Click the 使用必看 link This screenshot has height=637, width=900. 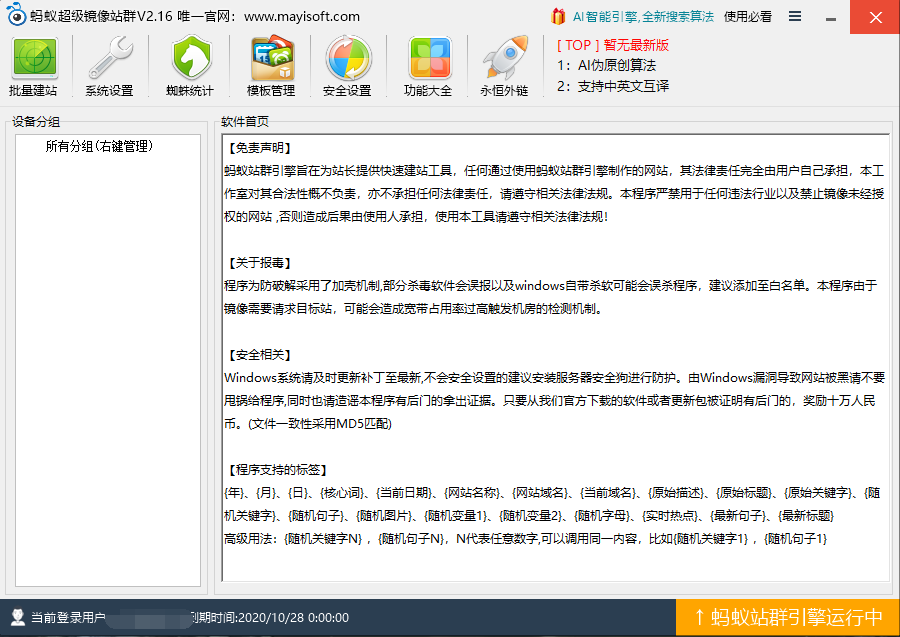(x=748, y=16)
